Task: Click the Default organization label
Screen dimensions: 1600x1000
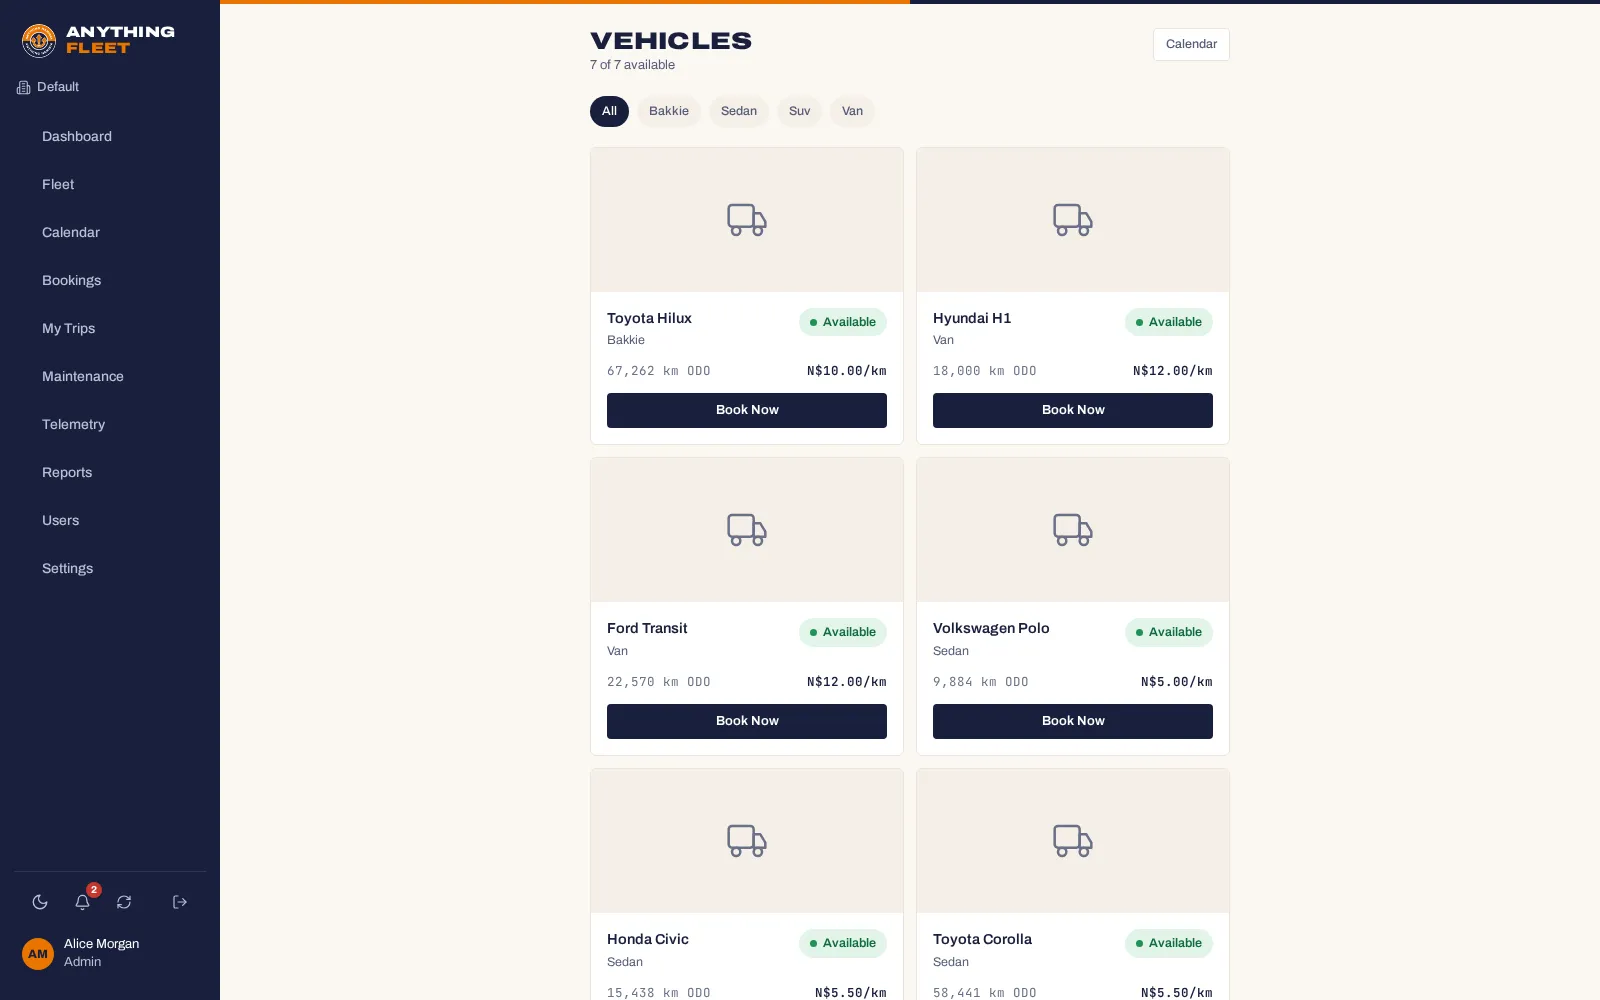Action: [x=58, y=87]
